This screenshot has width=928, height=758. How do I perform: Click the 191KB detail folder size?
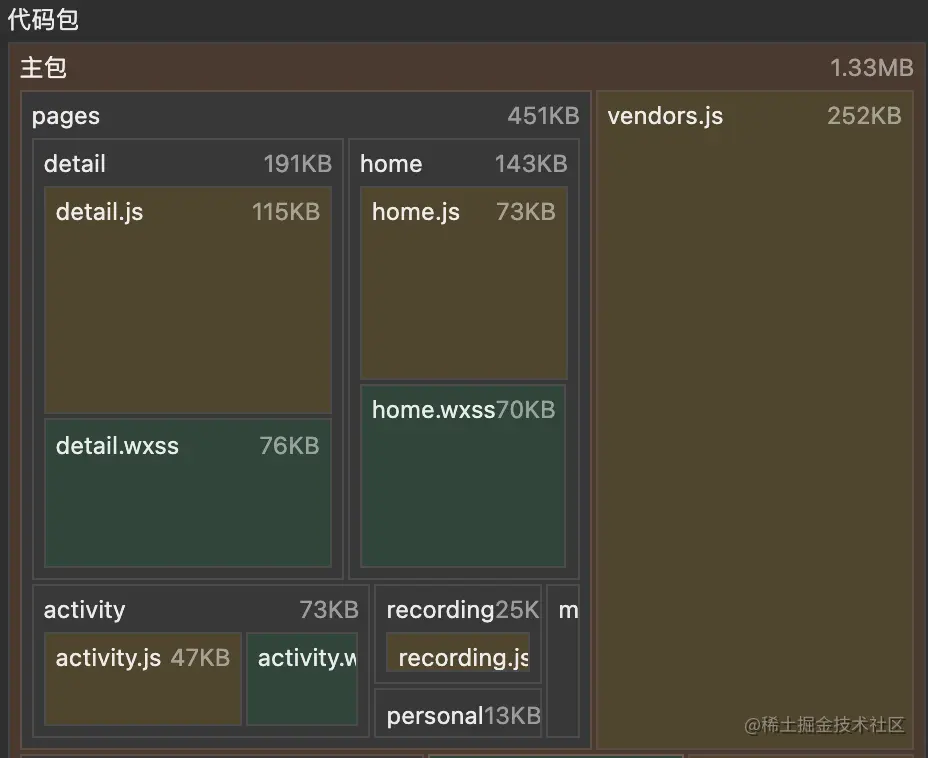(x=298, y=164)
